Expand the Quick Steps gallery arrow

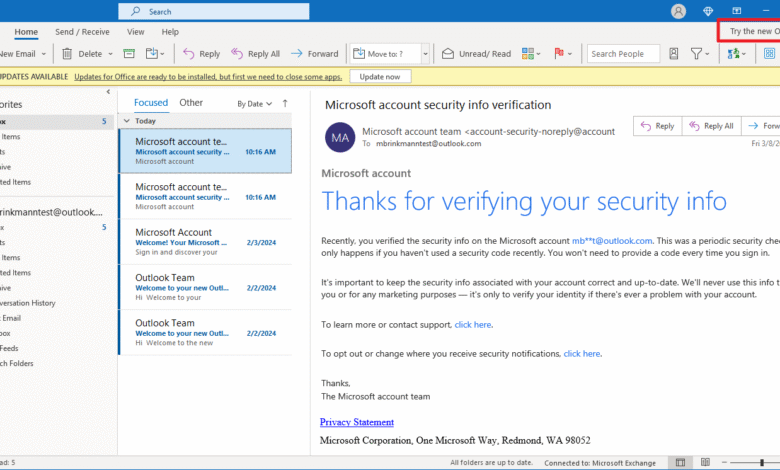[425, 54]
